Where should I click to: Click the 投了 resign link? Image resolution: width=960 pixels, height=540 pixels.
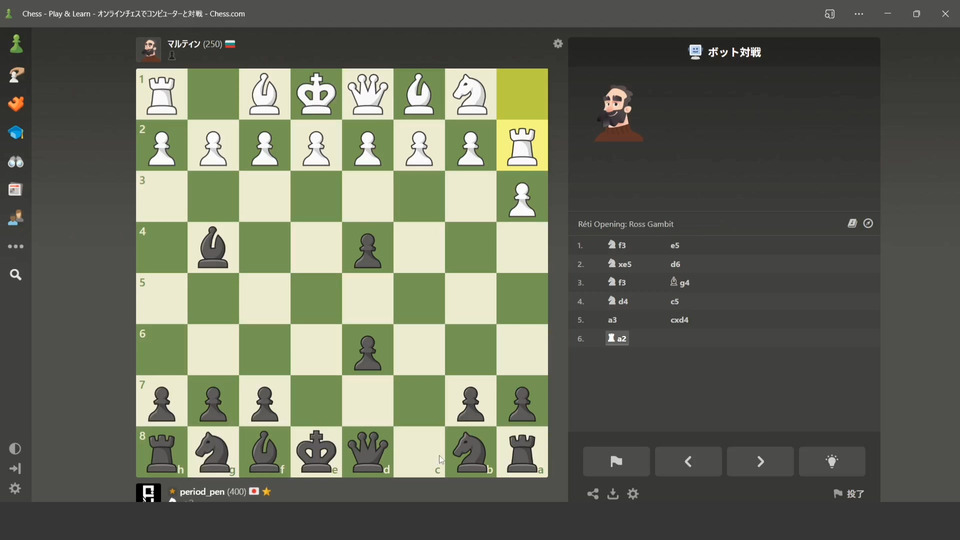click(x=849, y=493)
